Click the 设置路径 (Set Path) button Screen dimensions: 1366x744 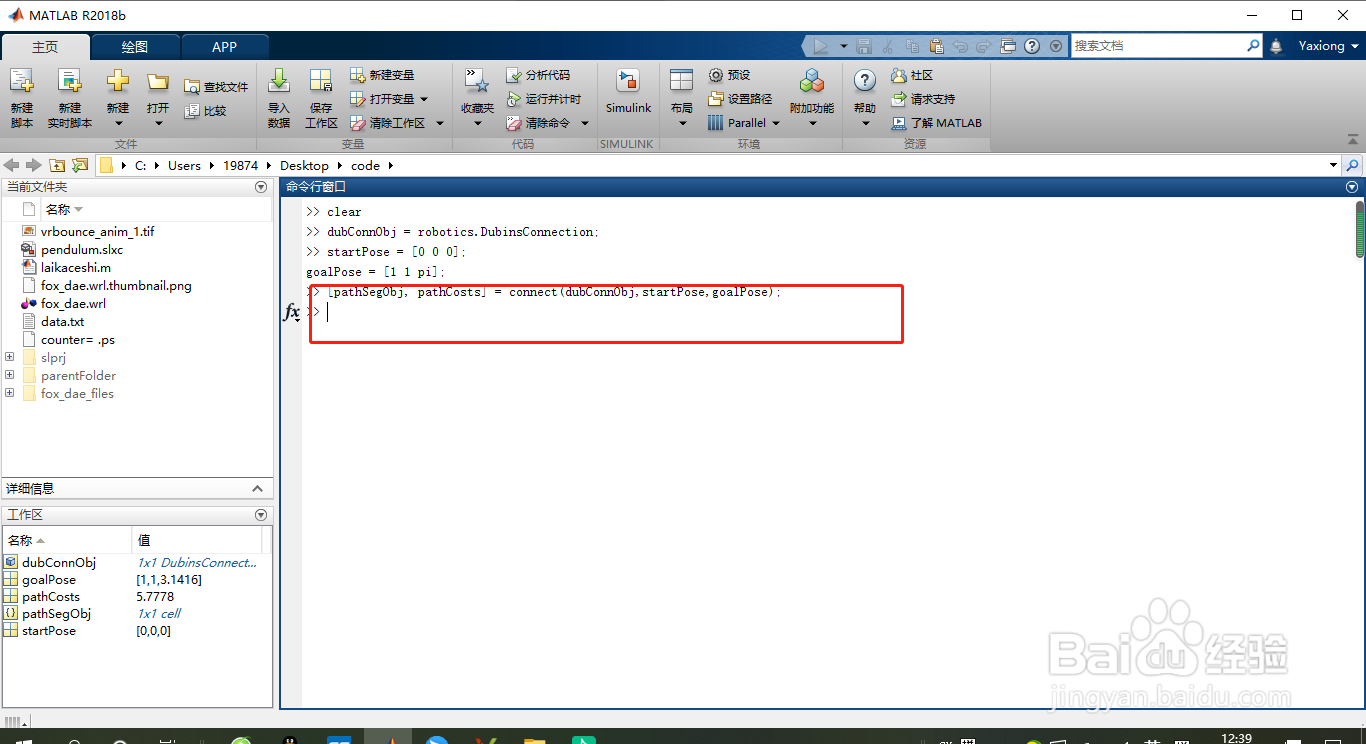pyautogui.click(x=740, y=99)
